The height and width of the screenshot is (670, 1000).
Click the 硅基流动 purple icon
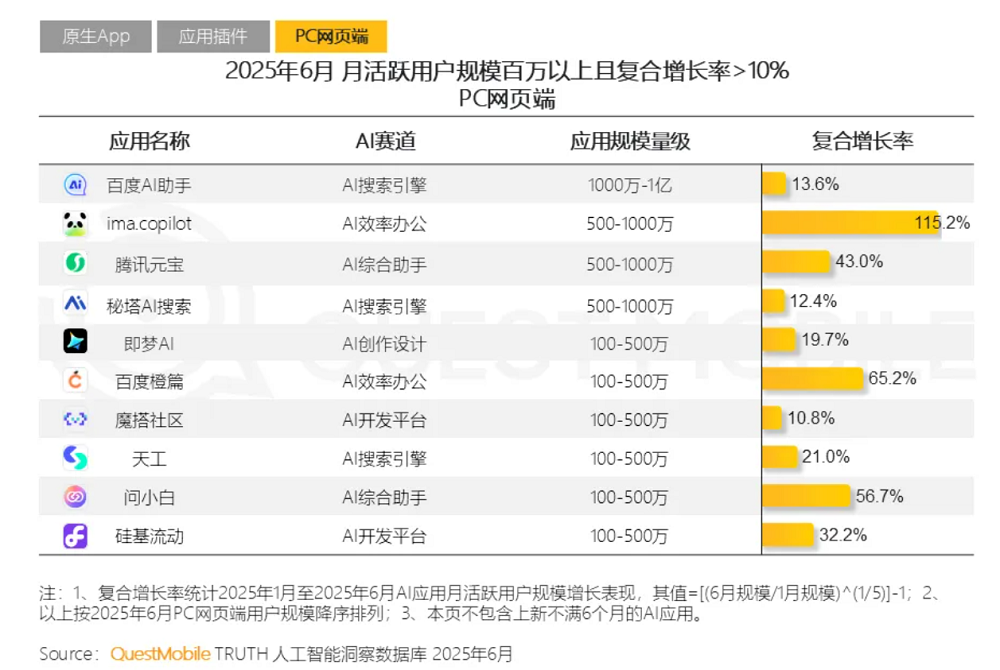(x=76, y=536)
